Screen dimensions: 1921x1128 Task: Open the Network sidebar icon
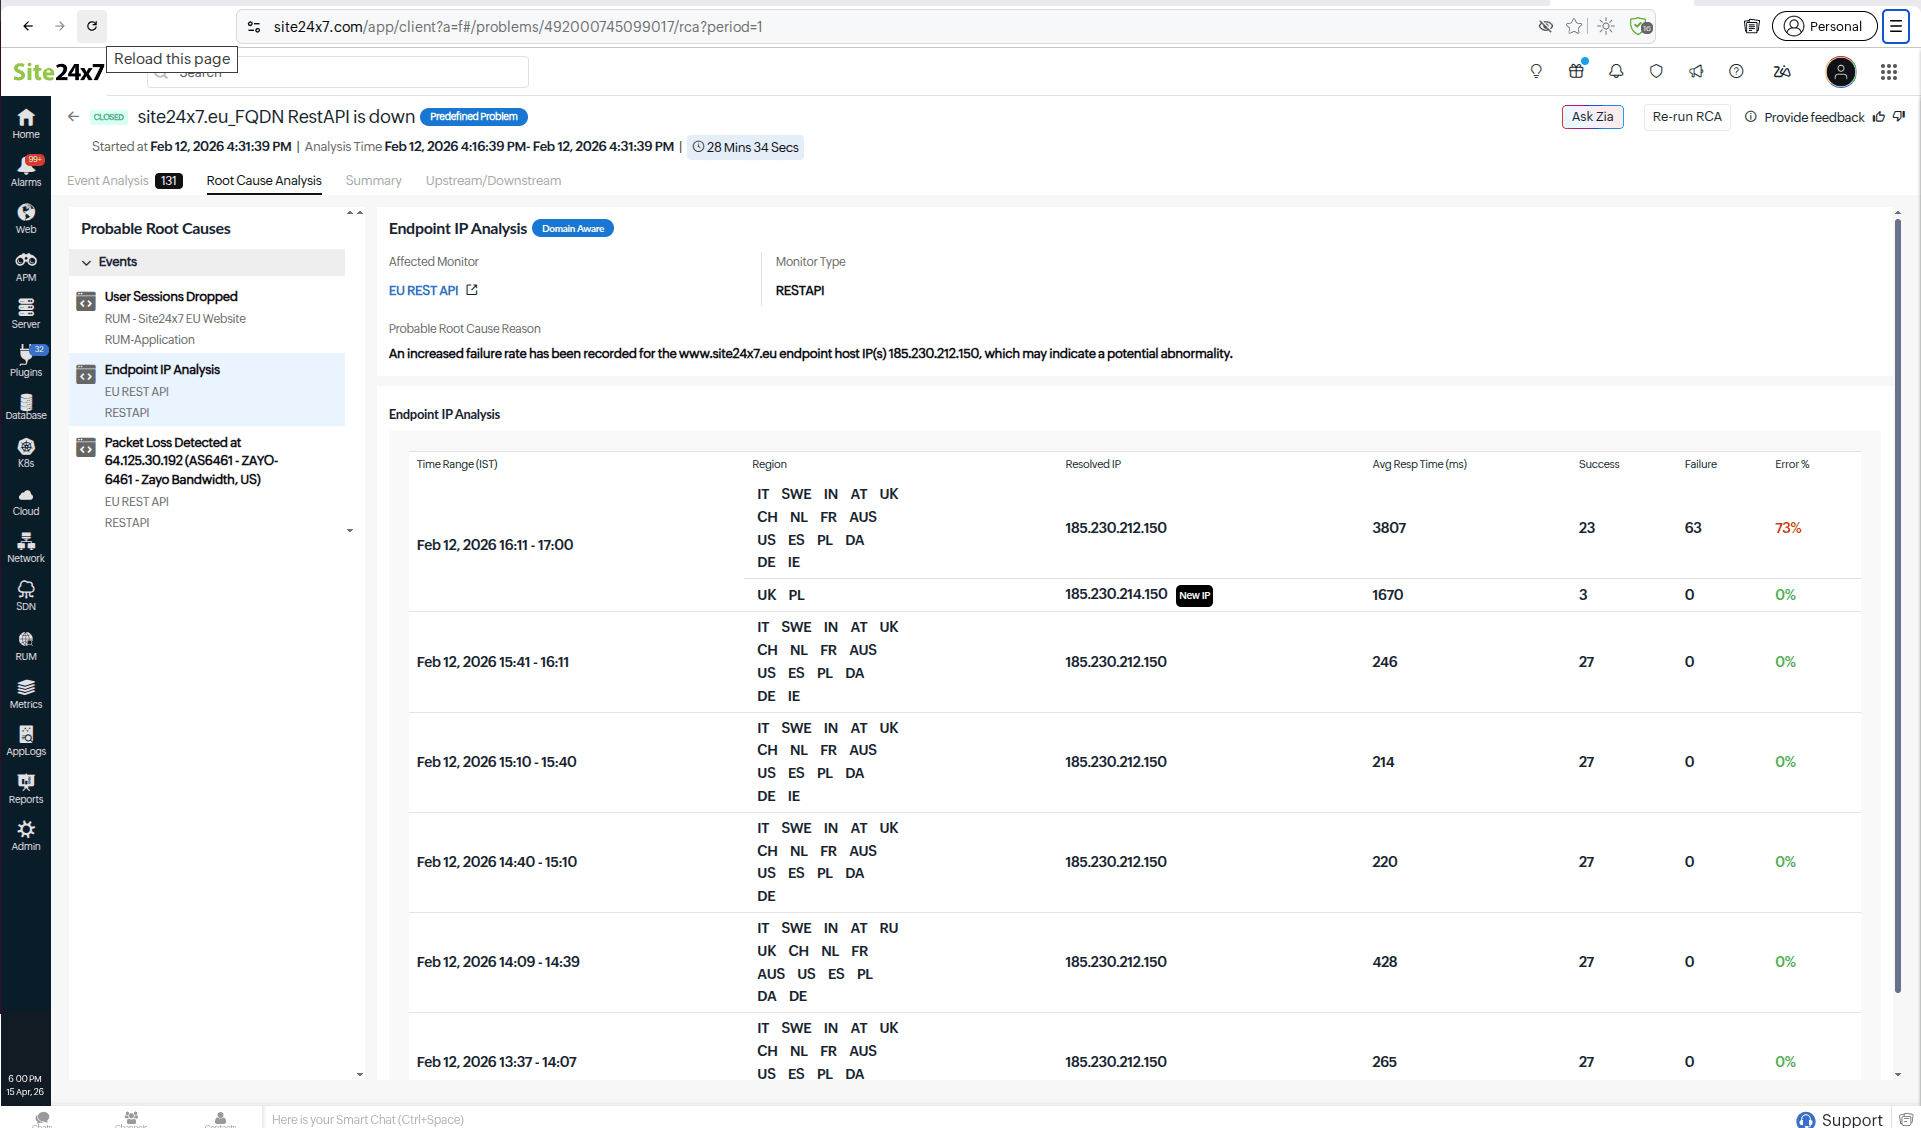click(26, 548)
